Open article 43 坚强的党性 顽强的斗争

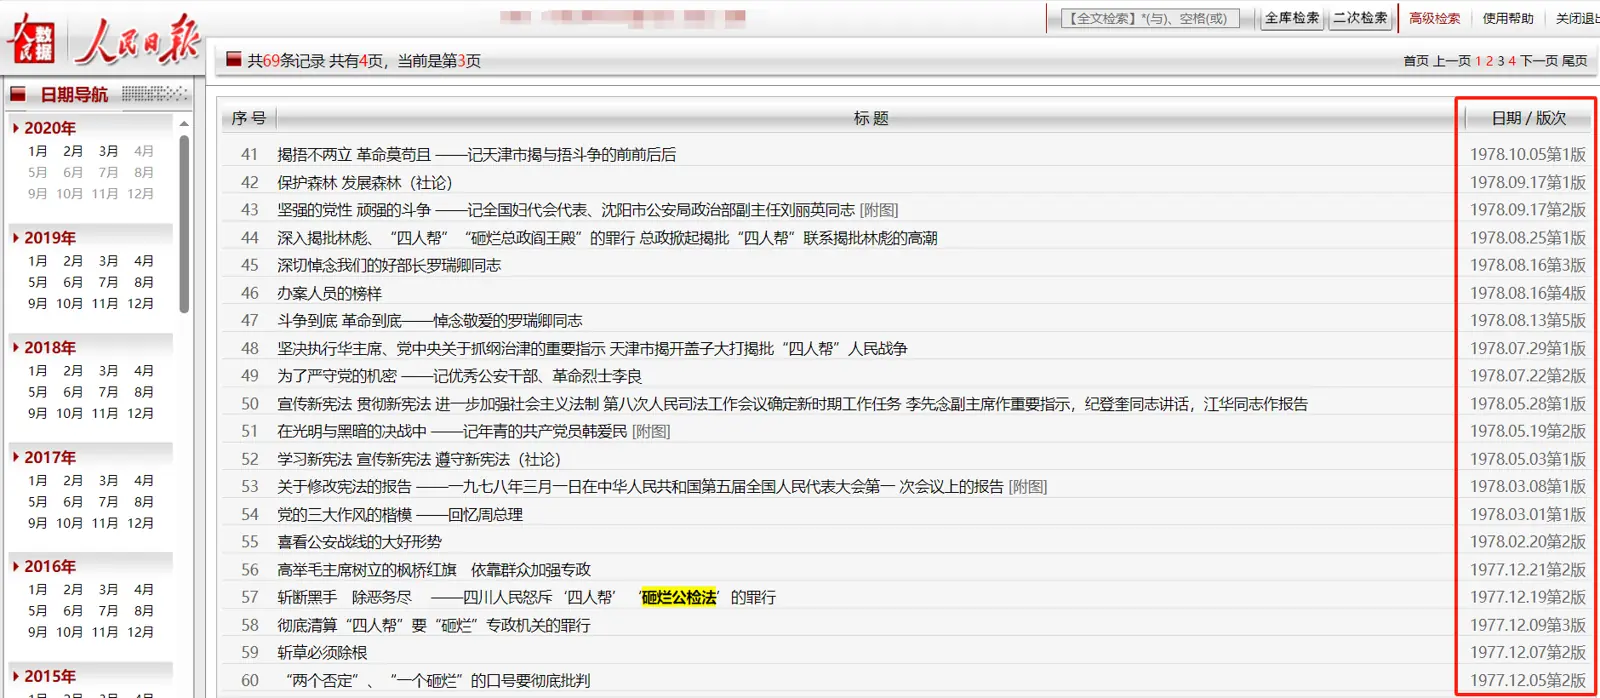click(x=566, y=210)
